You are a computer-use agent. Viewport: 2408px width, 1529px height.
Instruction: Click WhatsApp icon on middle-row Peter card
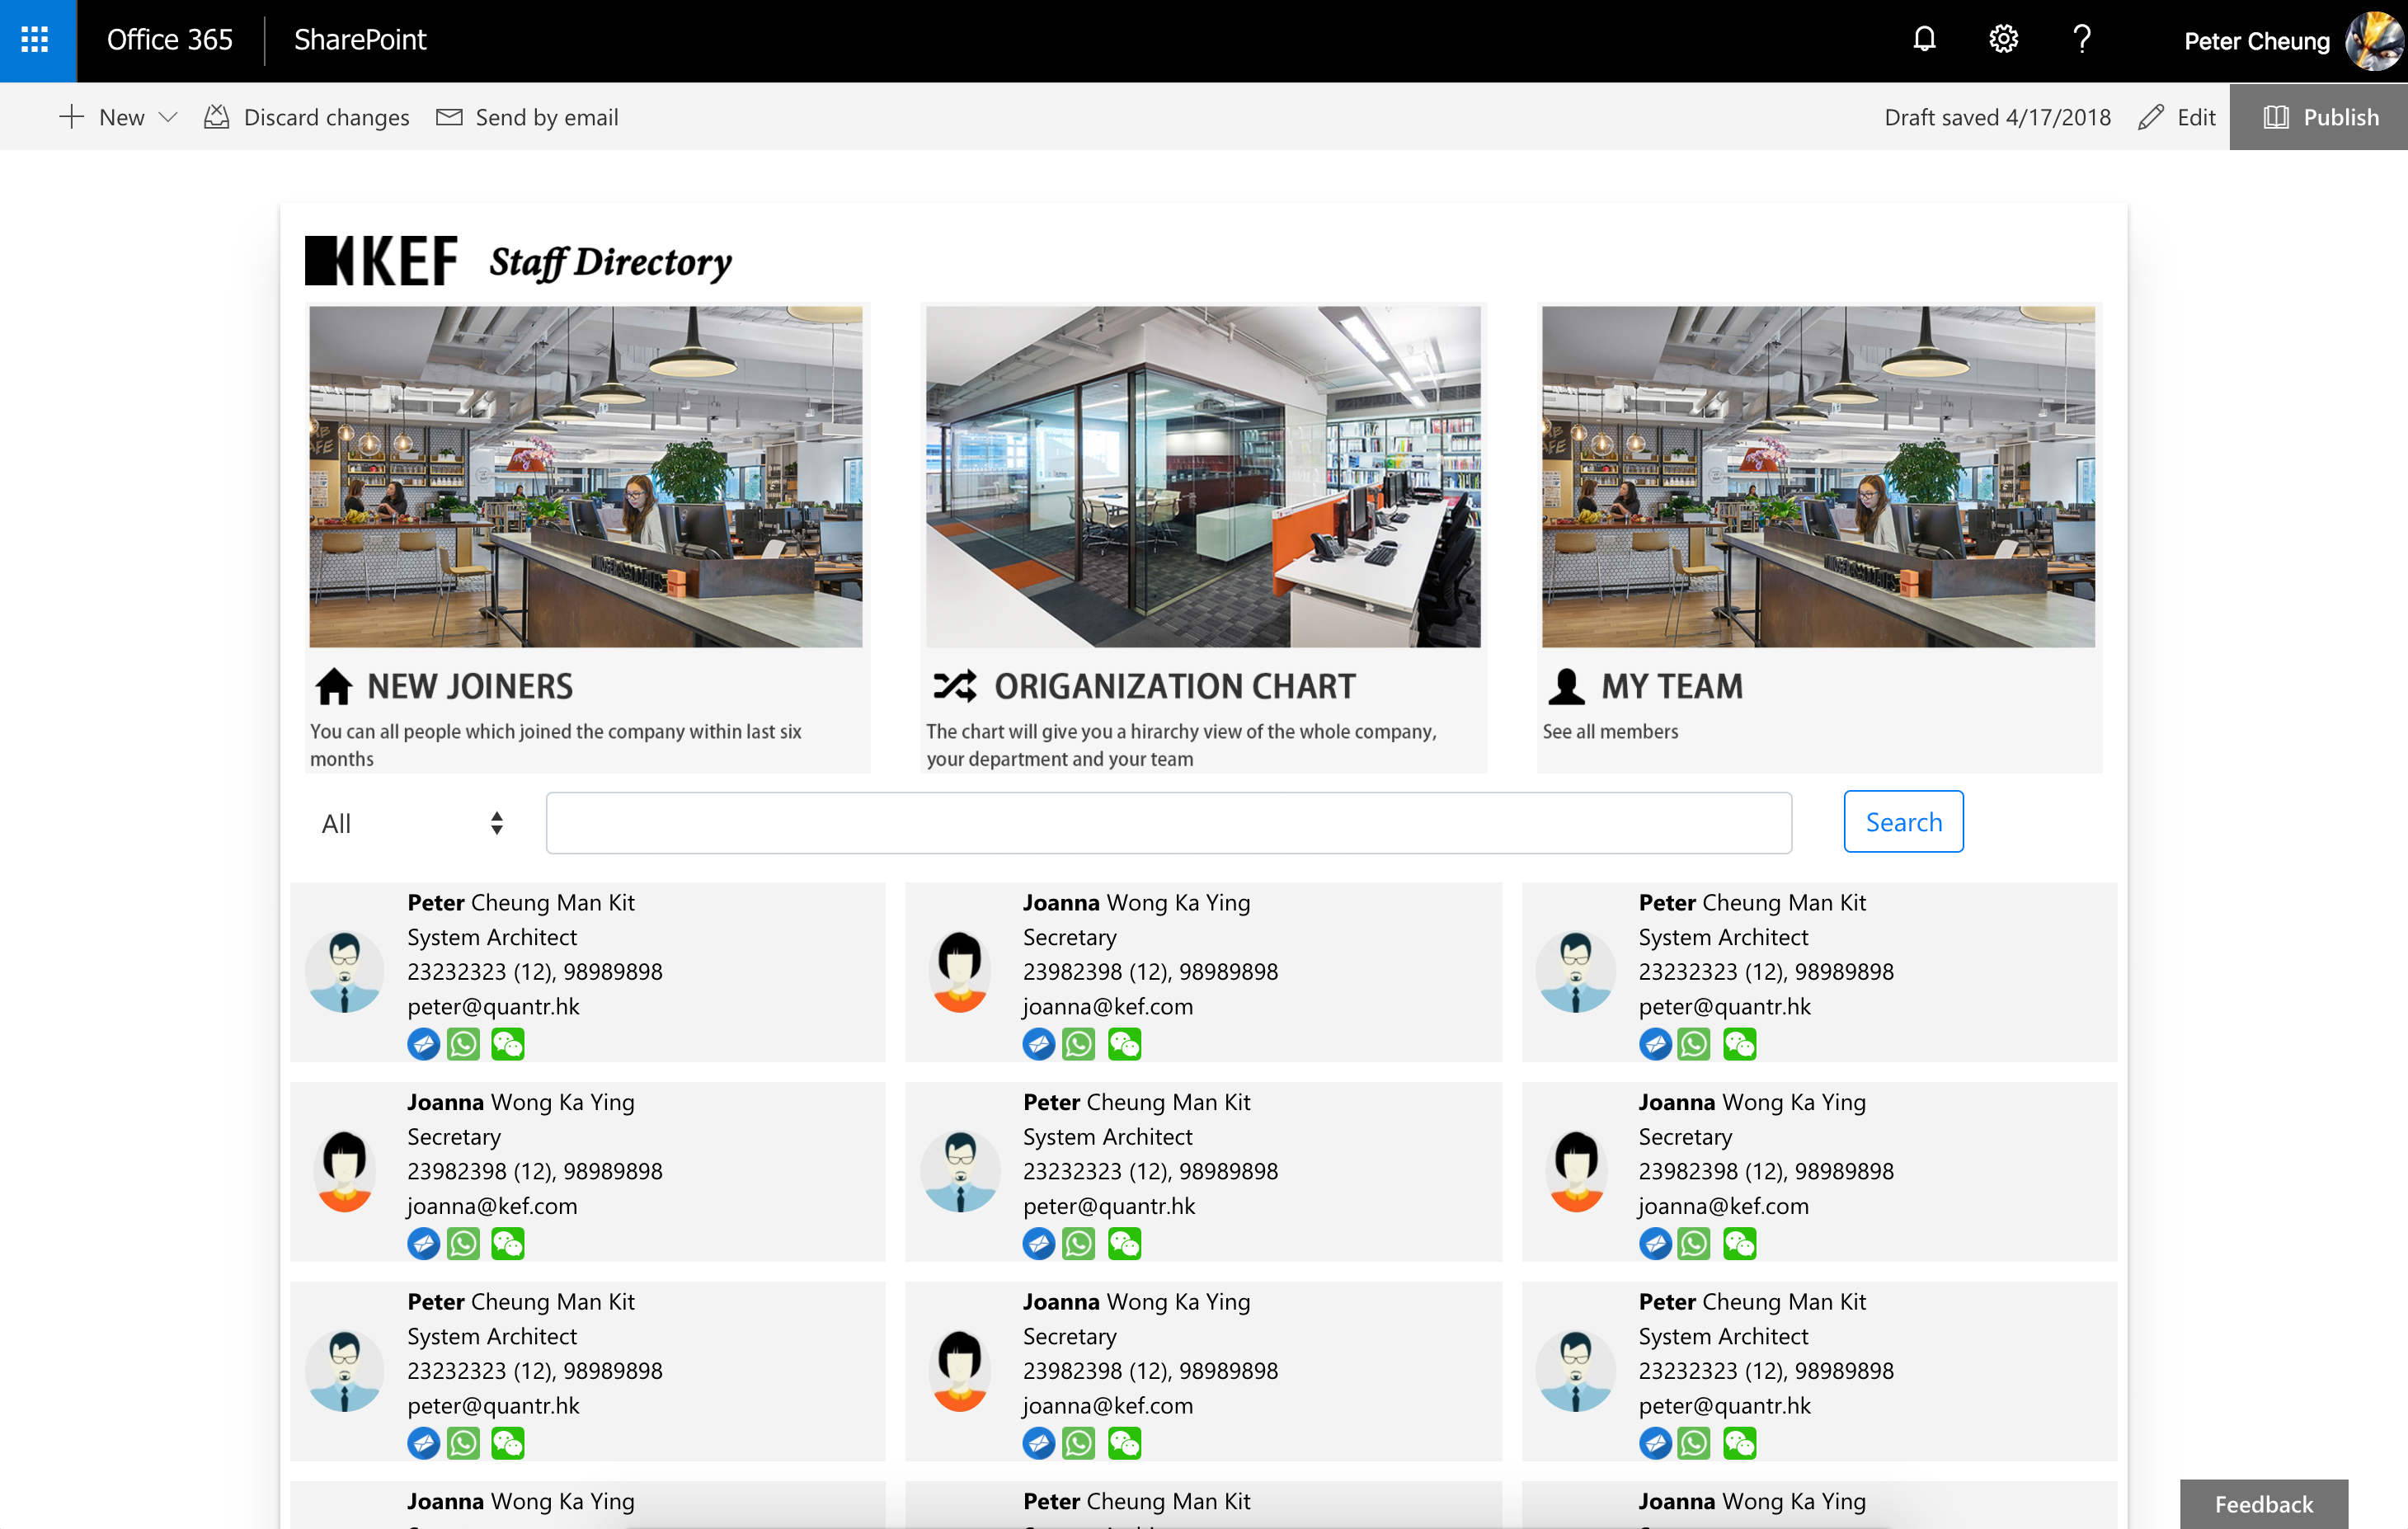point(1079,1244)
